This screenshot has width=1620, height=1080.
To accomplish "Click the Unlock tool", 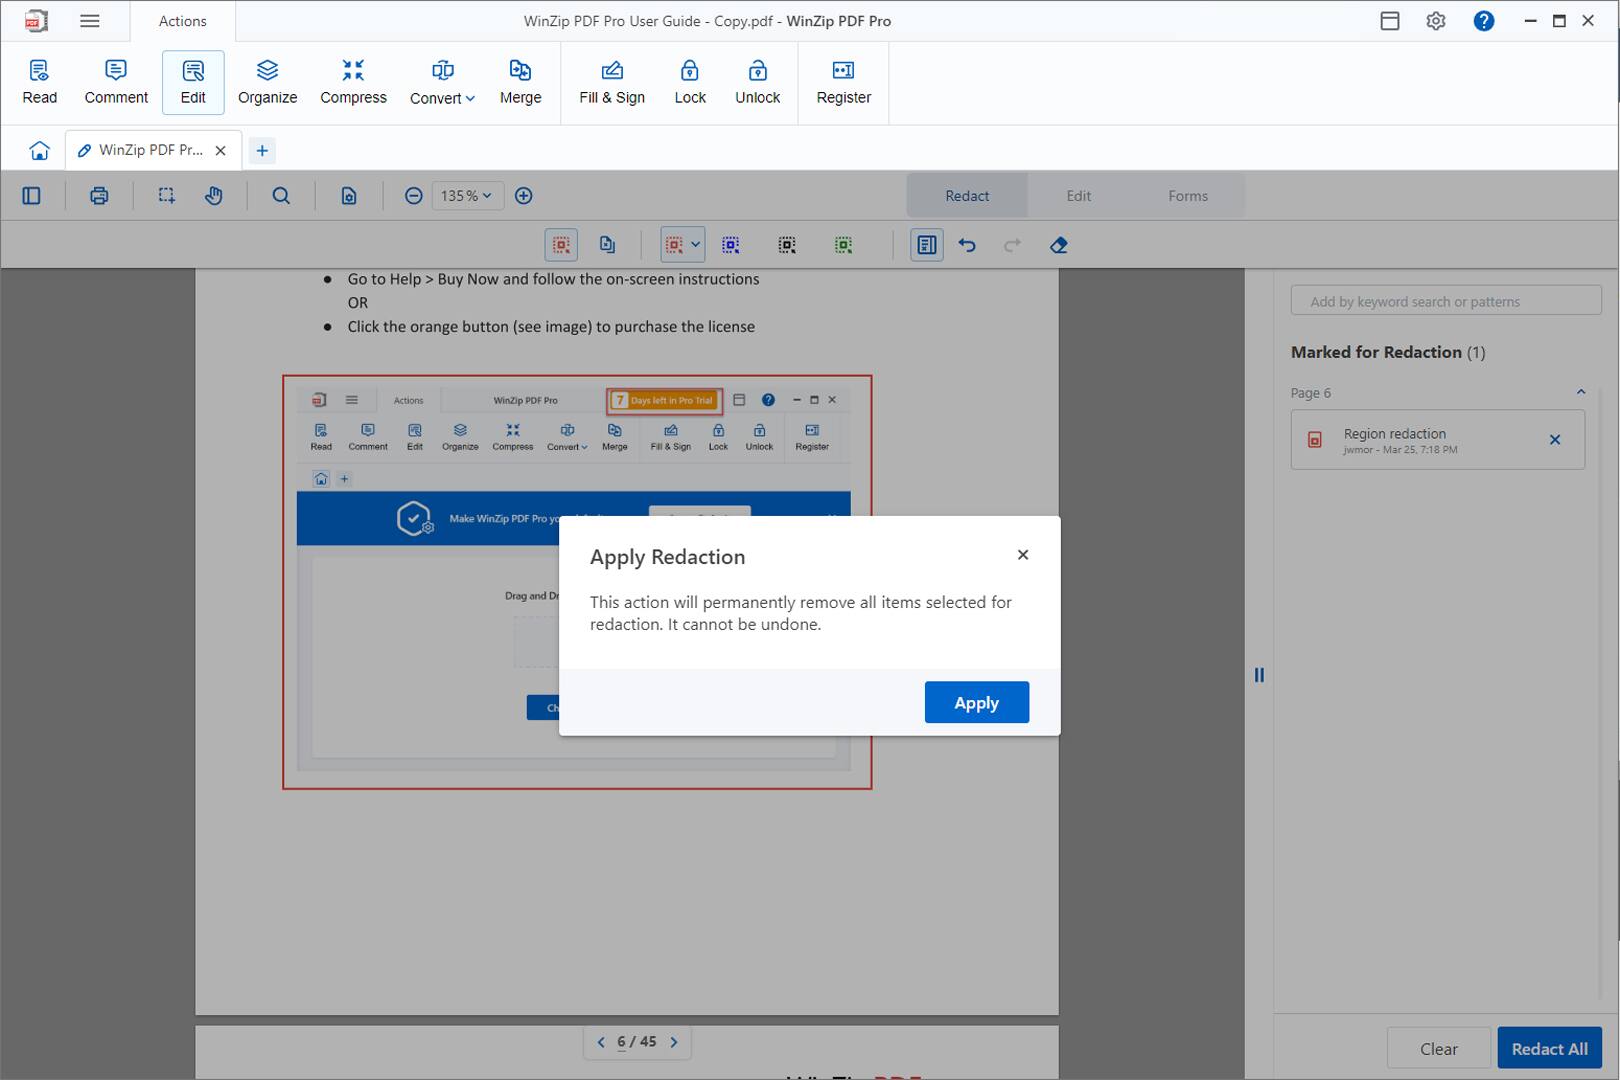I will (x=757, y=82).
